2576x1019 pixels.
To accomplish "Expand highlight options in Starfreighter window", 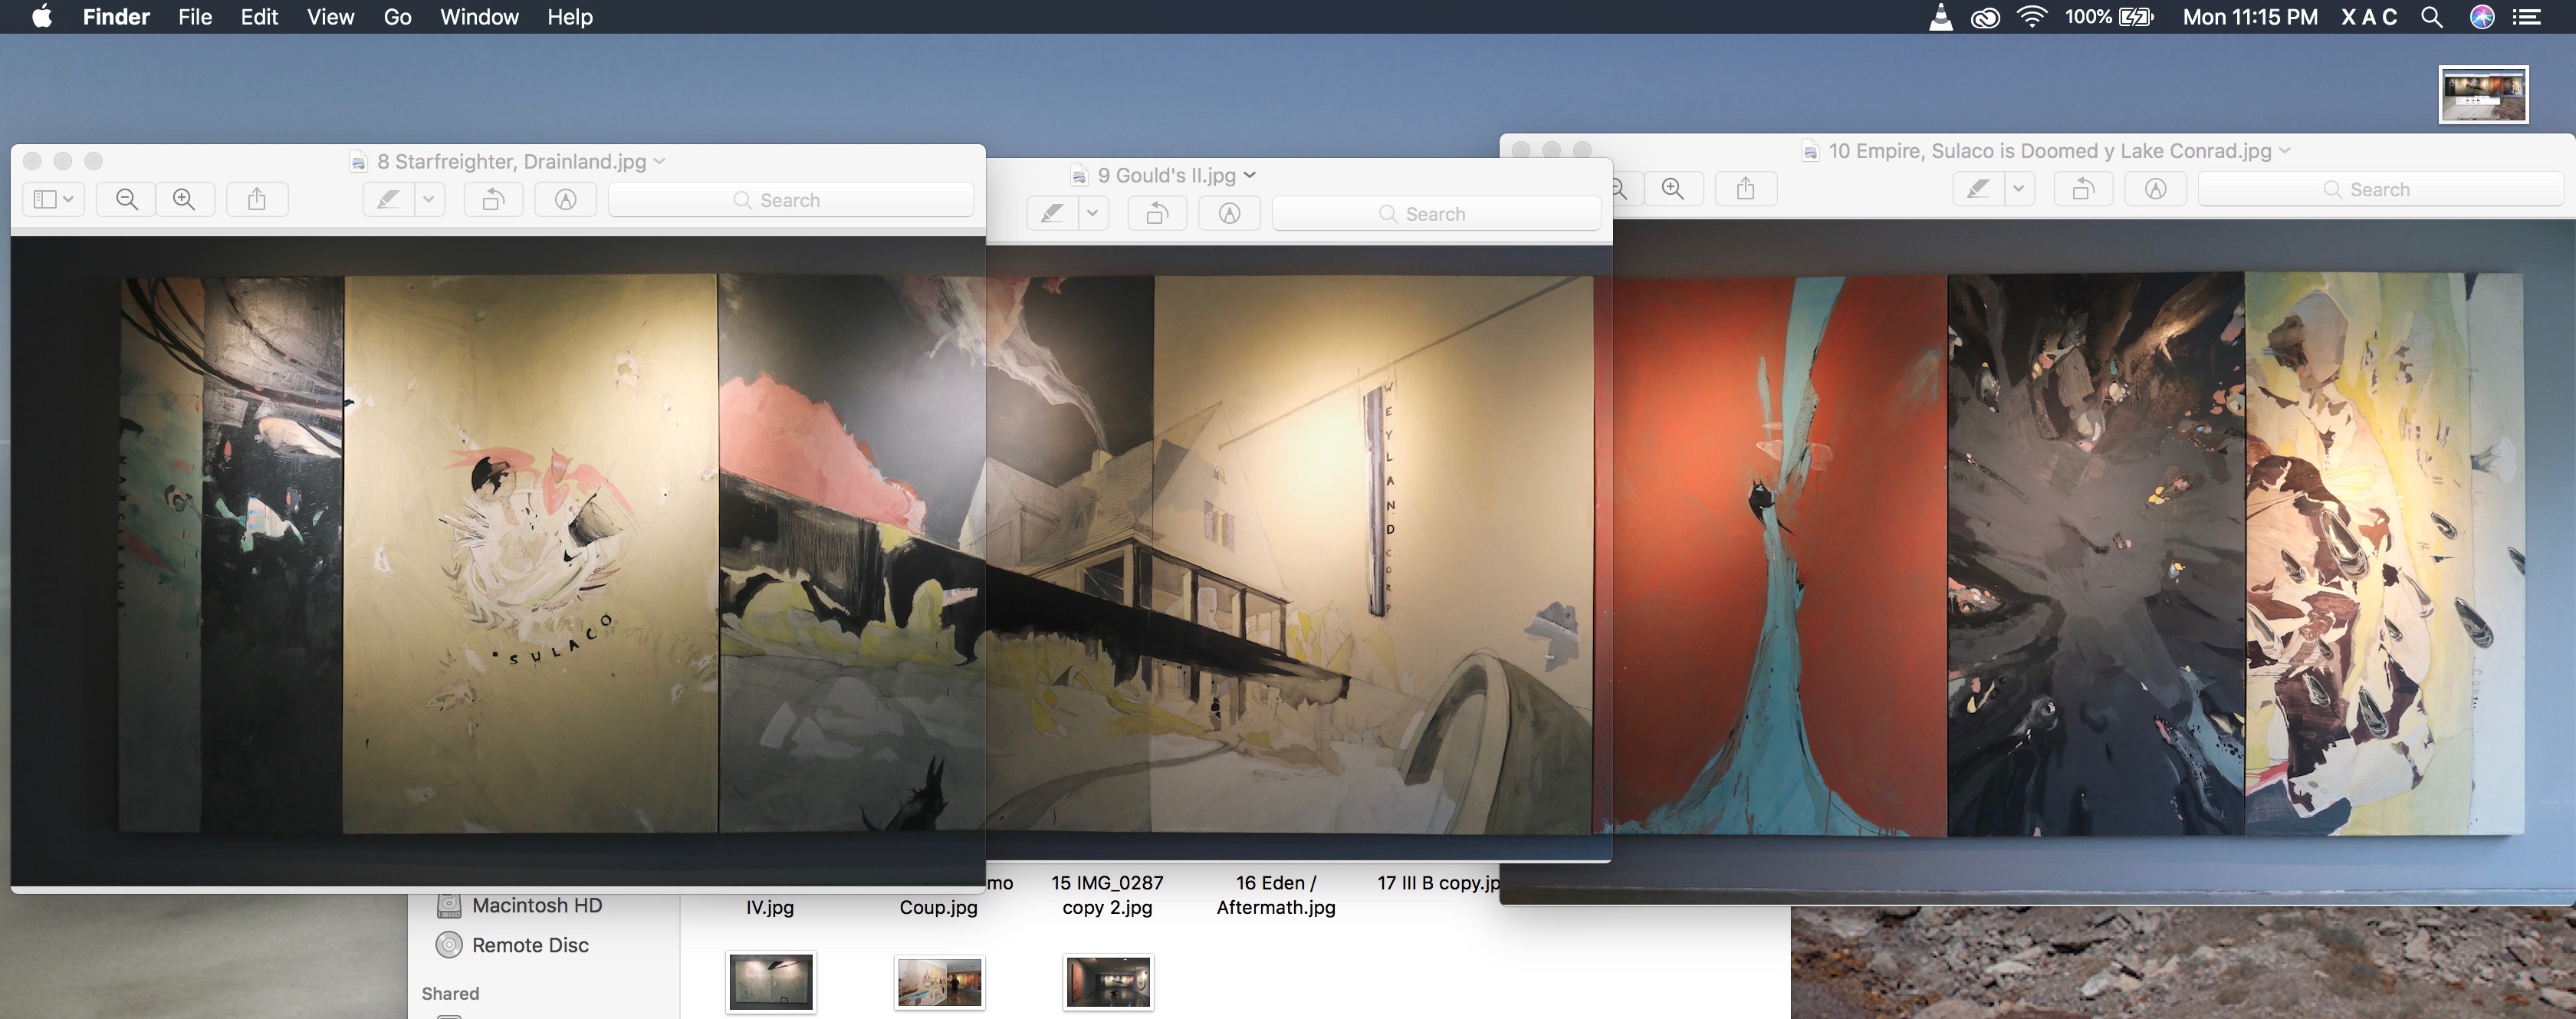I will (x=429, y=199).
